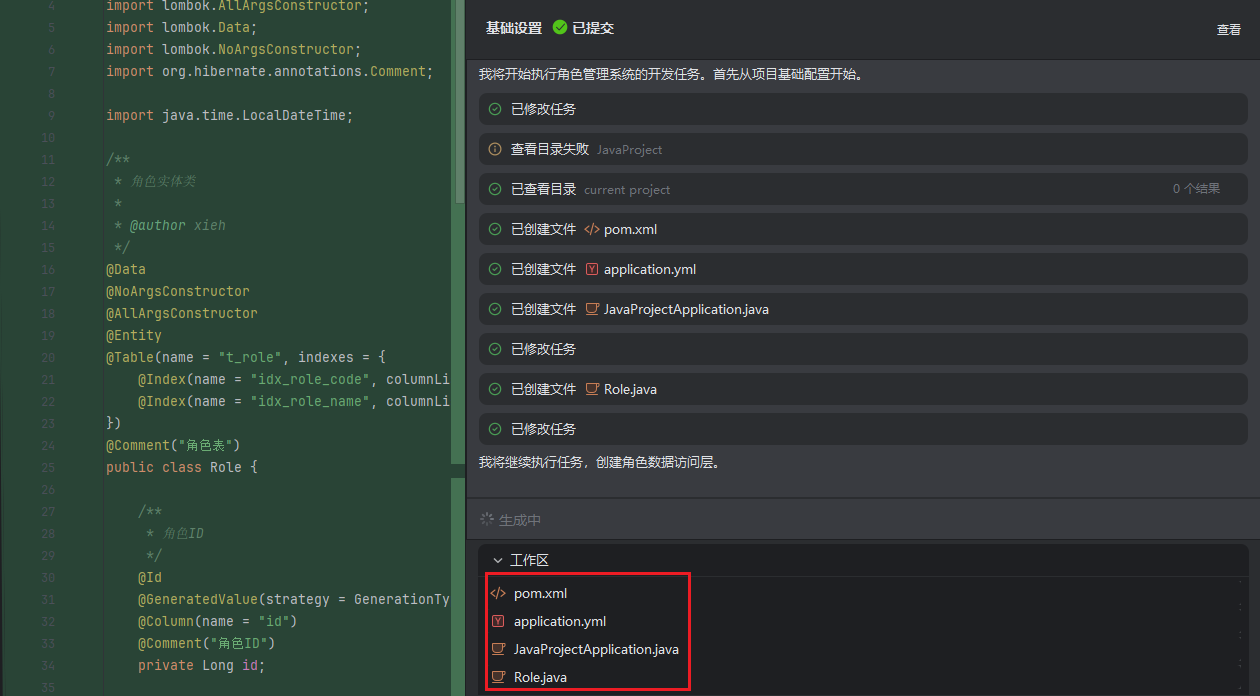The height and width of the screenshot is (696, 1260).
Task: Click the YAML icon beside application.yml in 工作区
Action: tap(498, 621)
